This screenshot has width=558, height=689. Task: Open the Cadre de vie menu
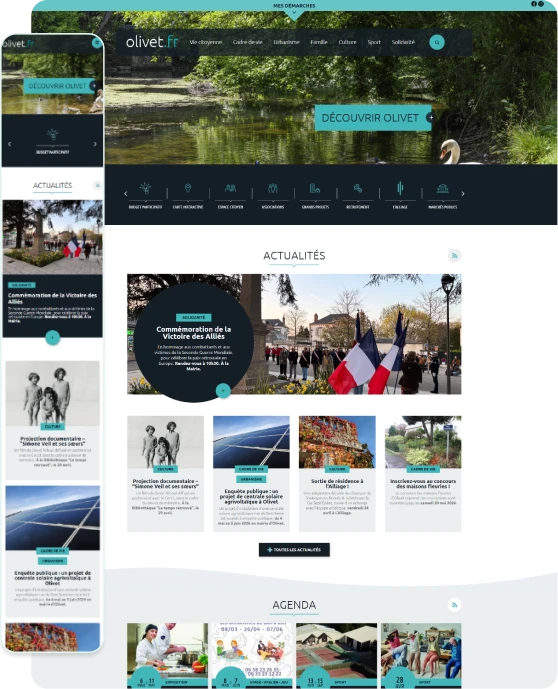coord(247,42)
